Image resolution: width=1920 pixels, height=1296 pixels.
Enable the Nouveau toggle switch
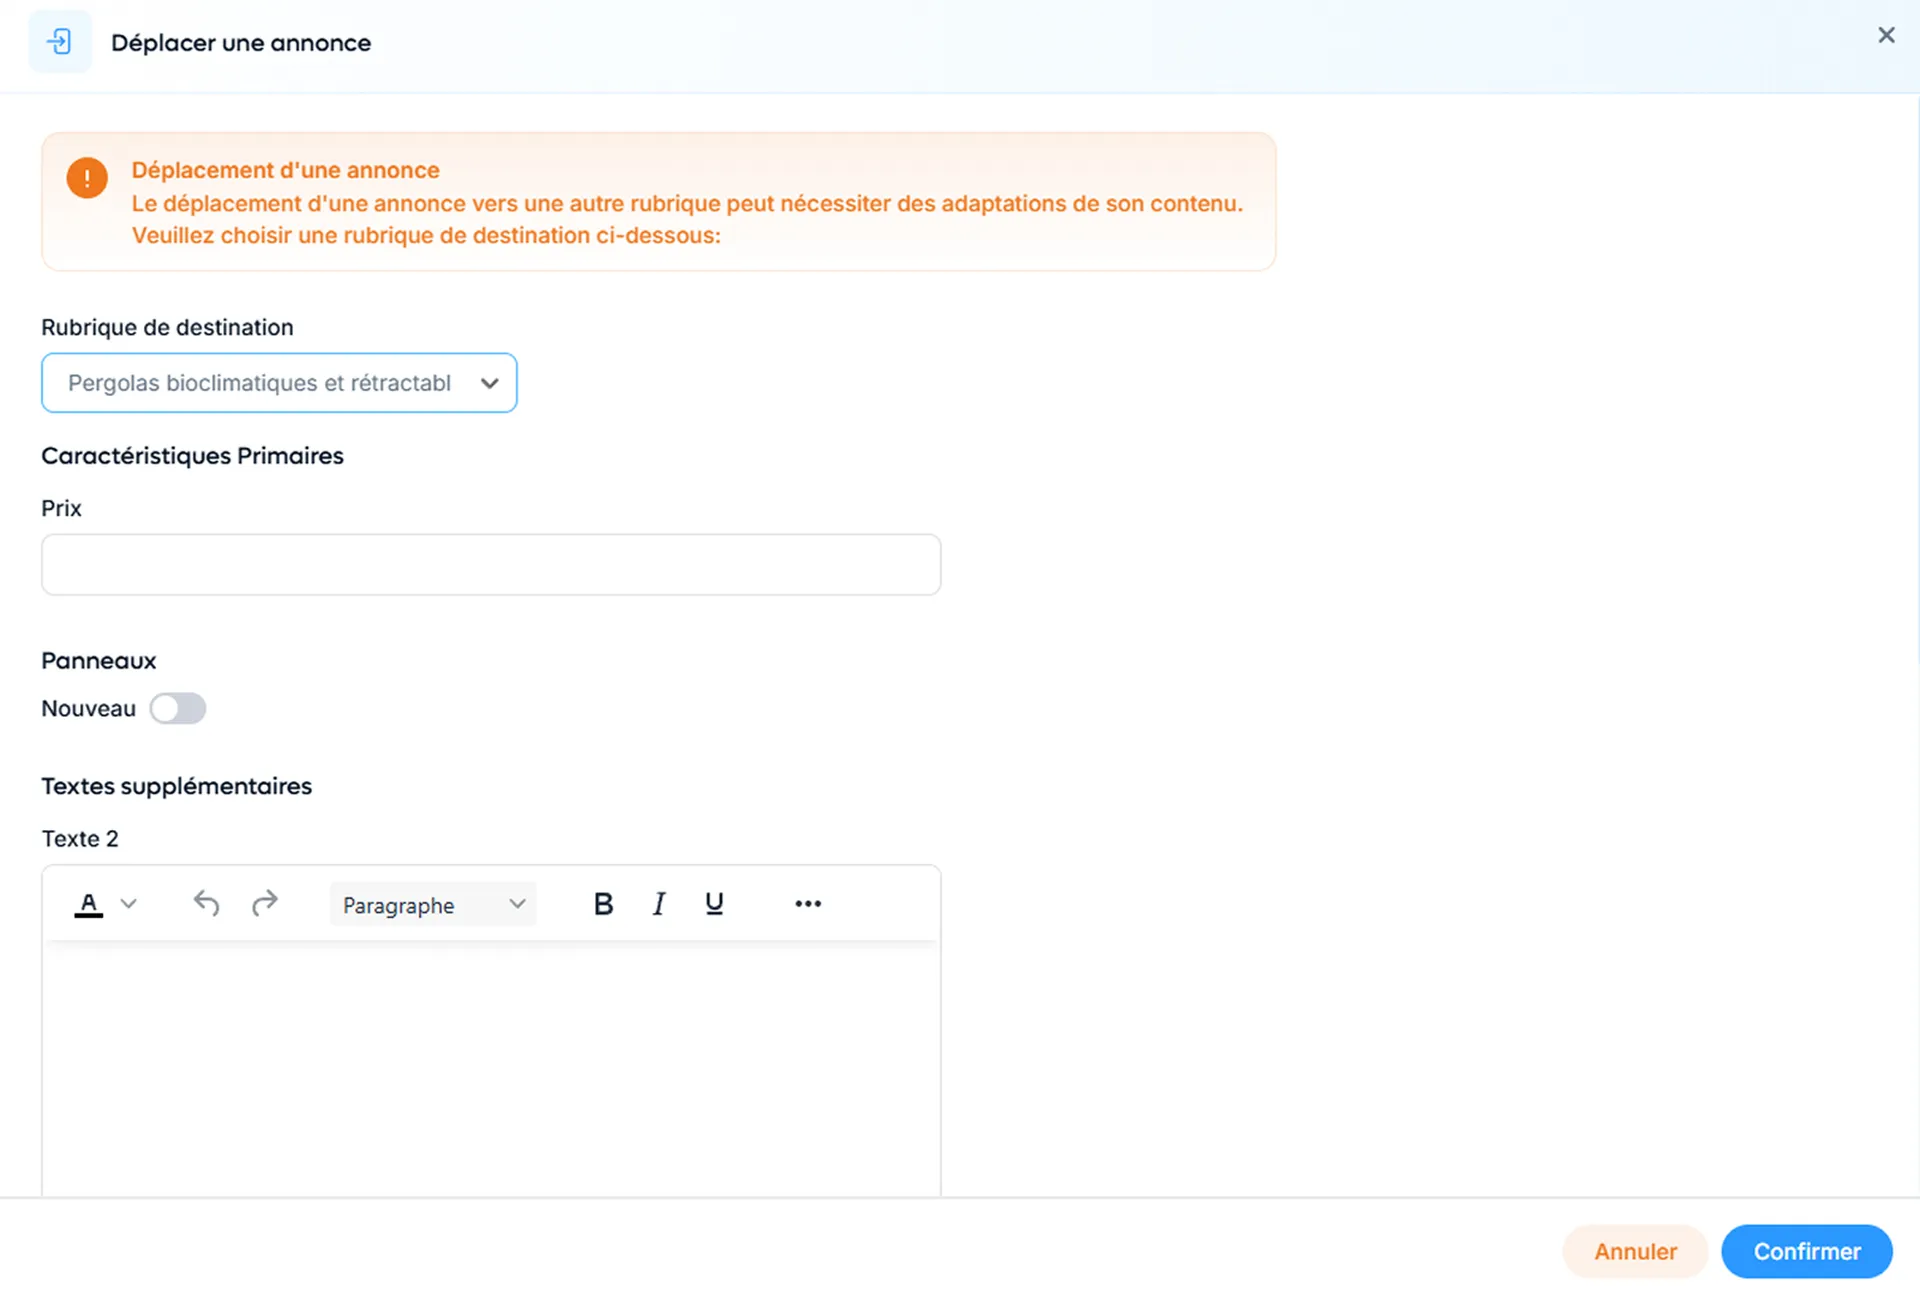click(x=178, y=709)
